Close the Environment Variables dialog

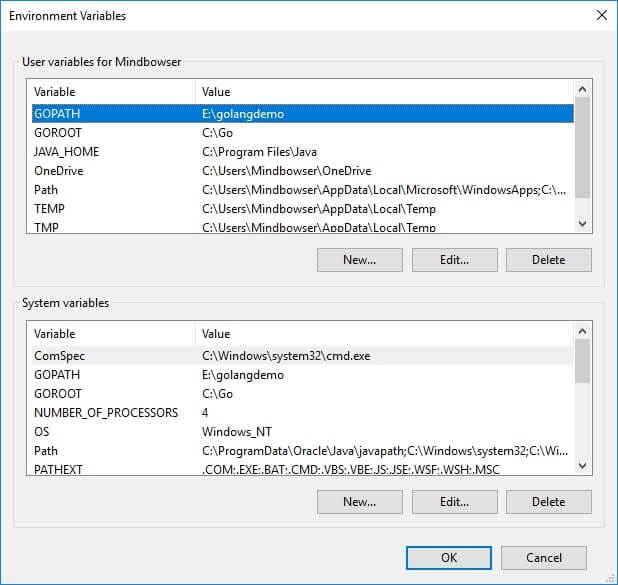601,16
